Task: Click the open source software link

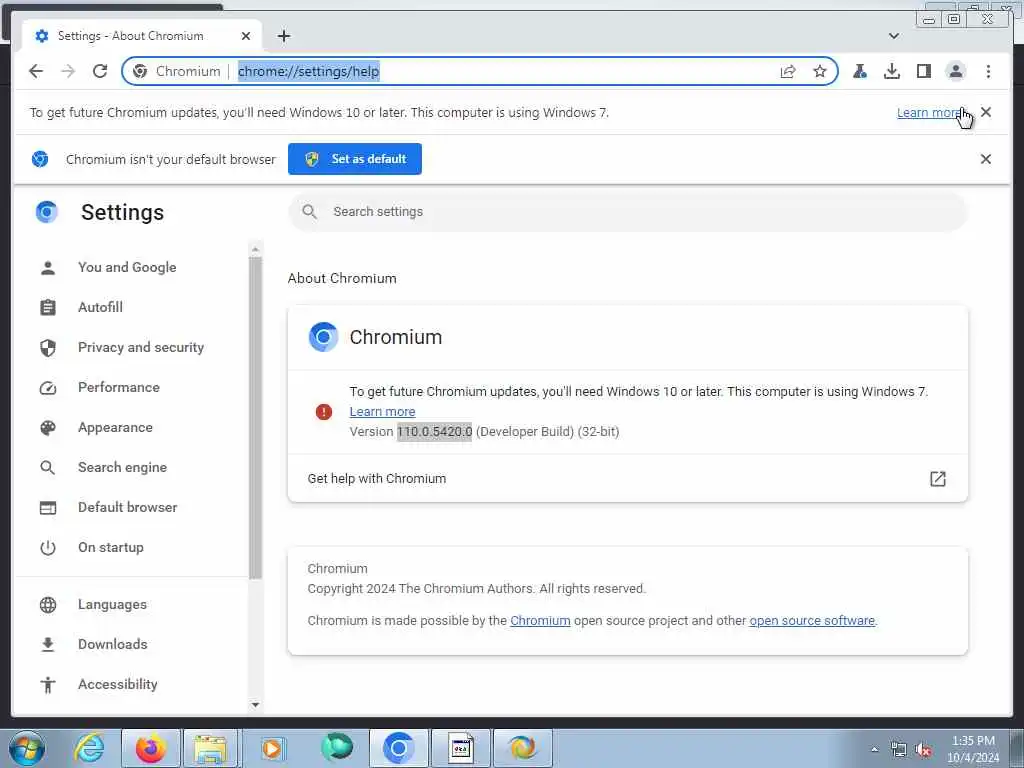Action: (812, 620)
